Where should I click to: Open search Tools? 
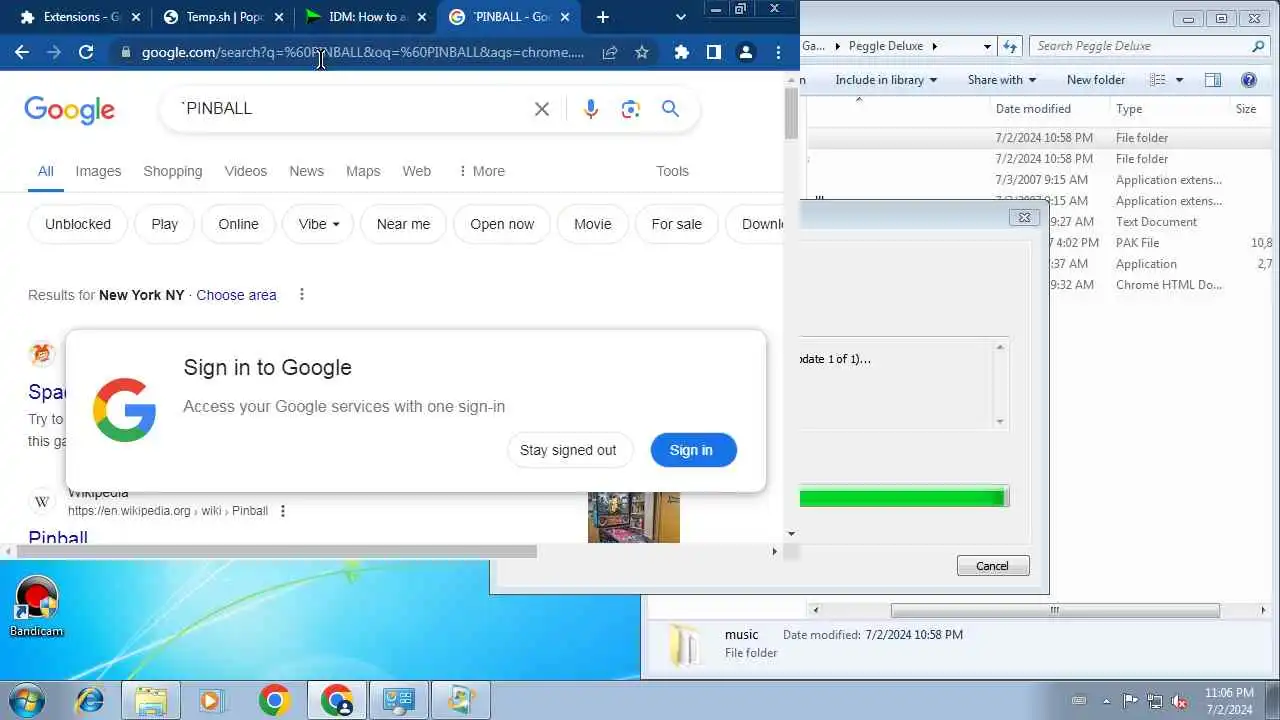[x=672, y=171]
